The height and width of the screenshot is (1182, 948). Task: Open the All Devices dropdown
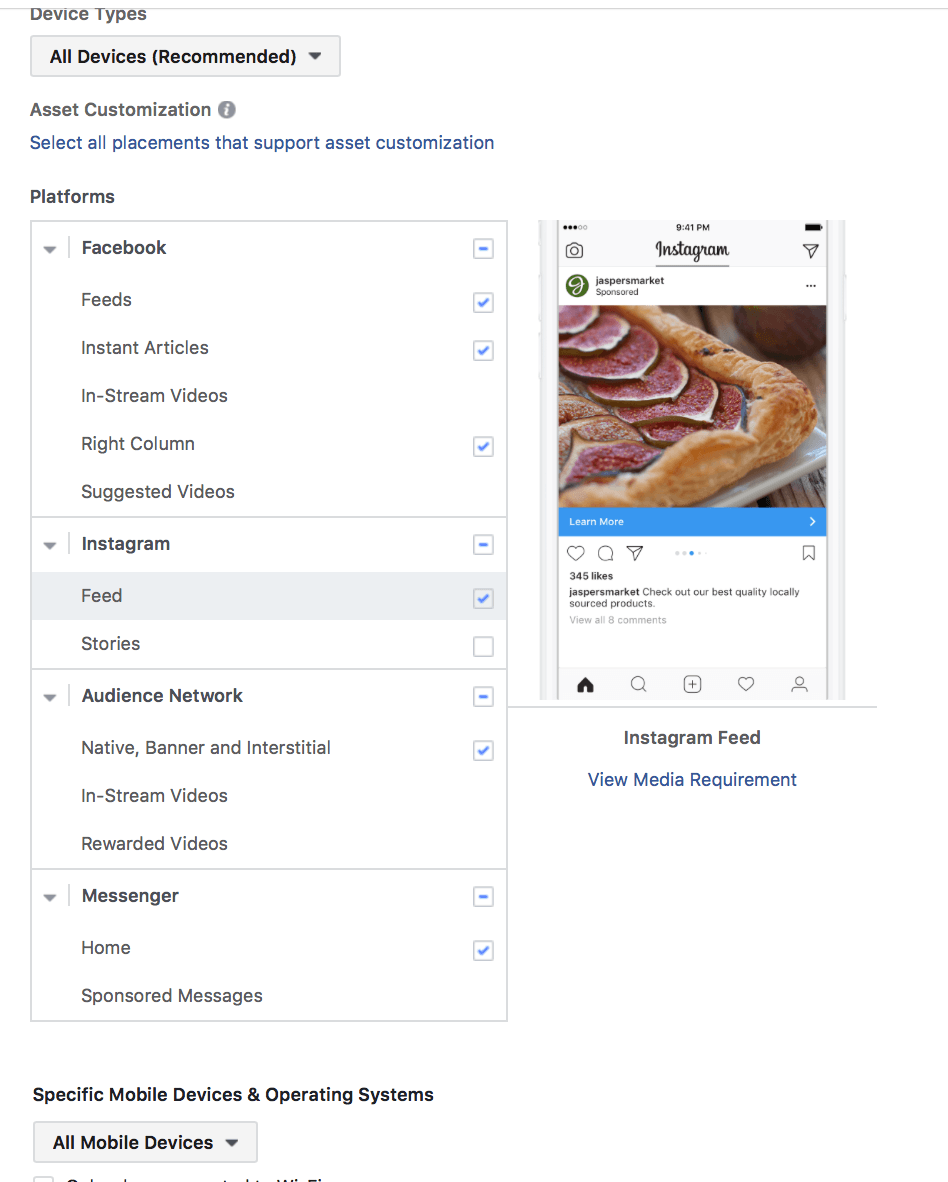point(185,56)
